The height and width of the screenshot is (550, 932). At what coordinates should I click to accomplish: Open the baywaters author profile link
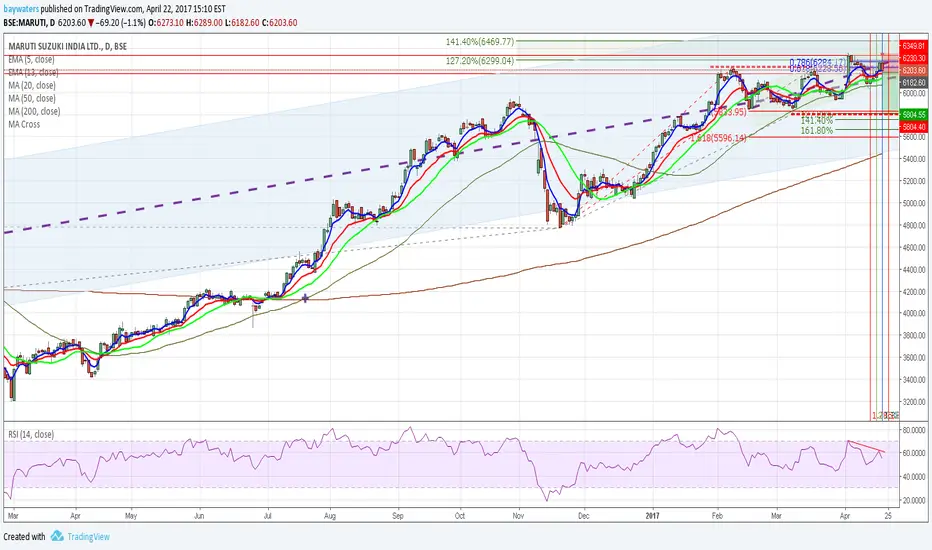(21, 9)
